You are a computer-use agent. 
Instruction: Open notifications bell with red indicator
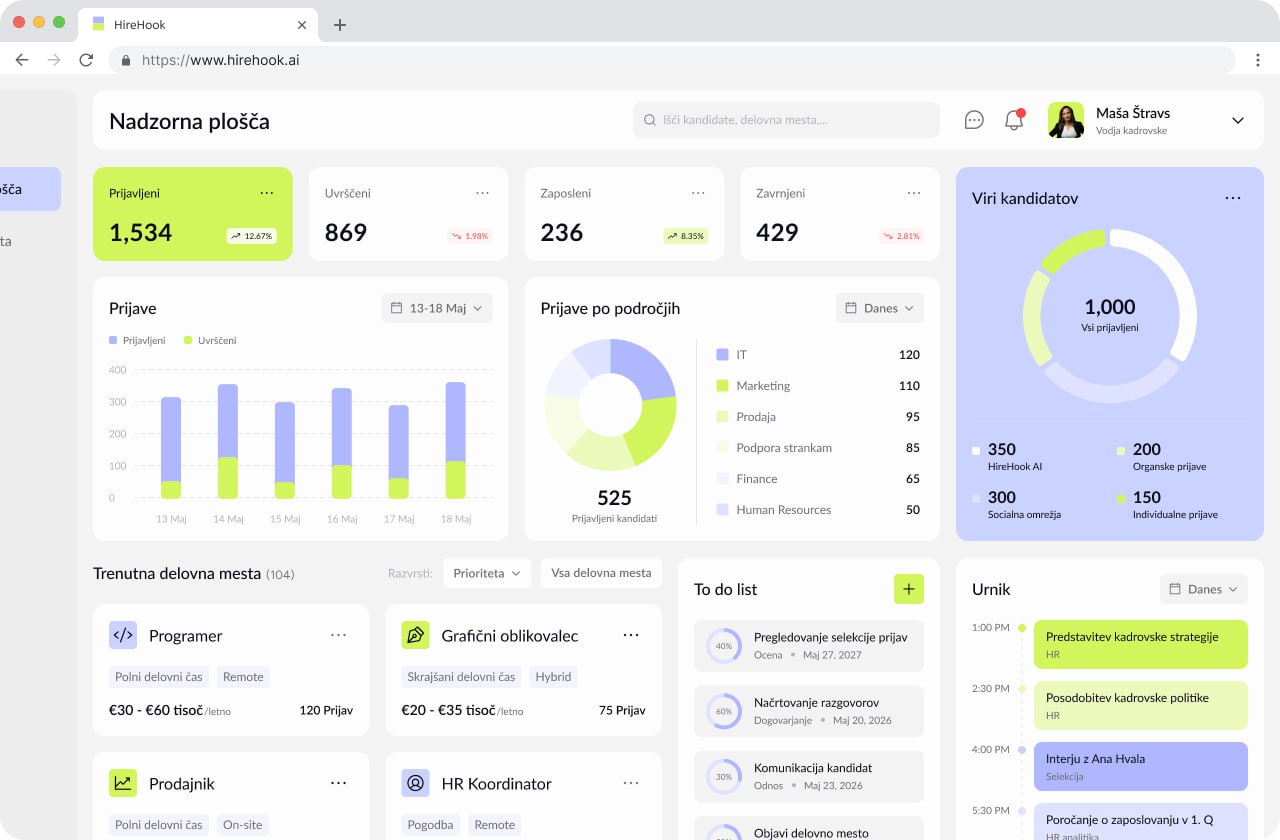tap(1013, 119)
